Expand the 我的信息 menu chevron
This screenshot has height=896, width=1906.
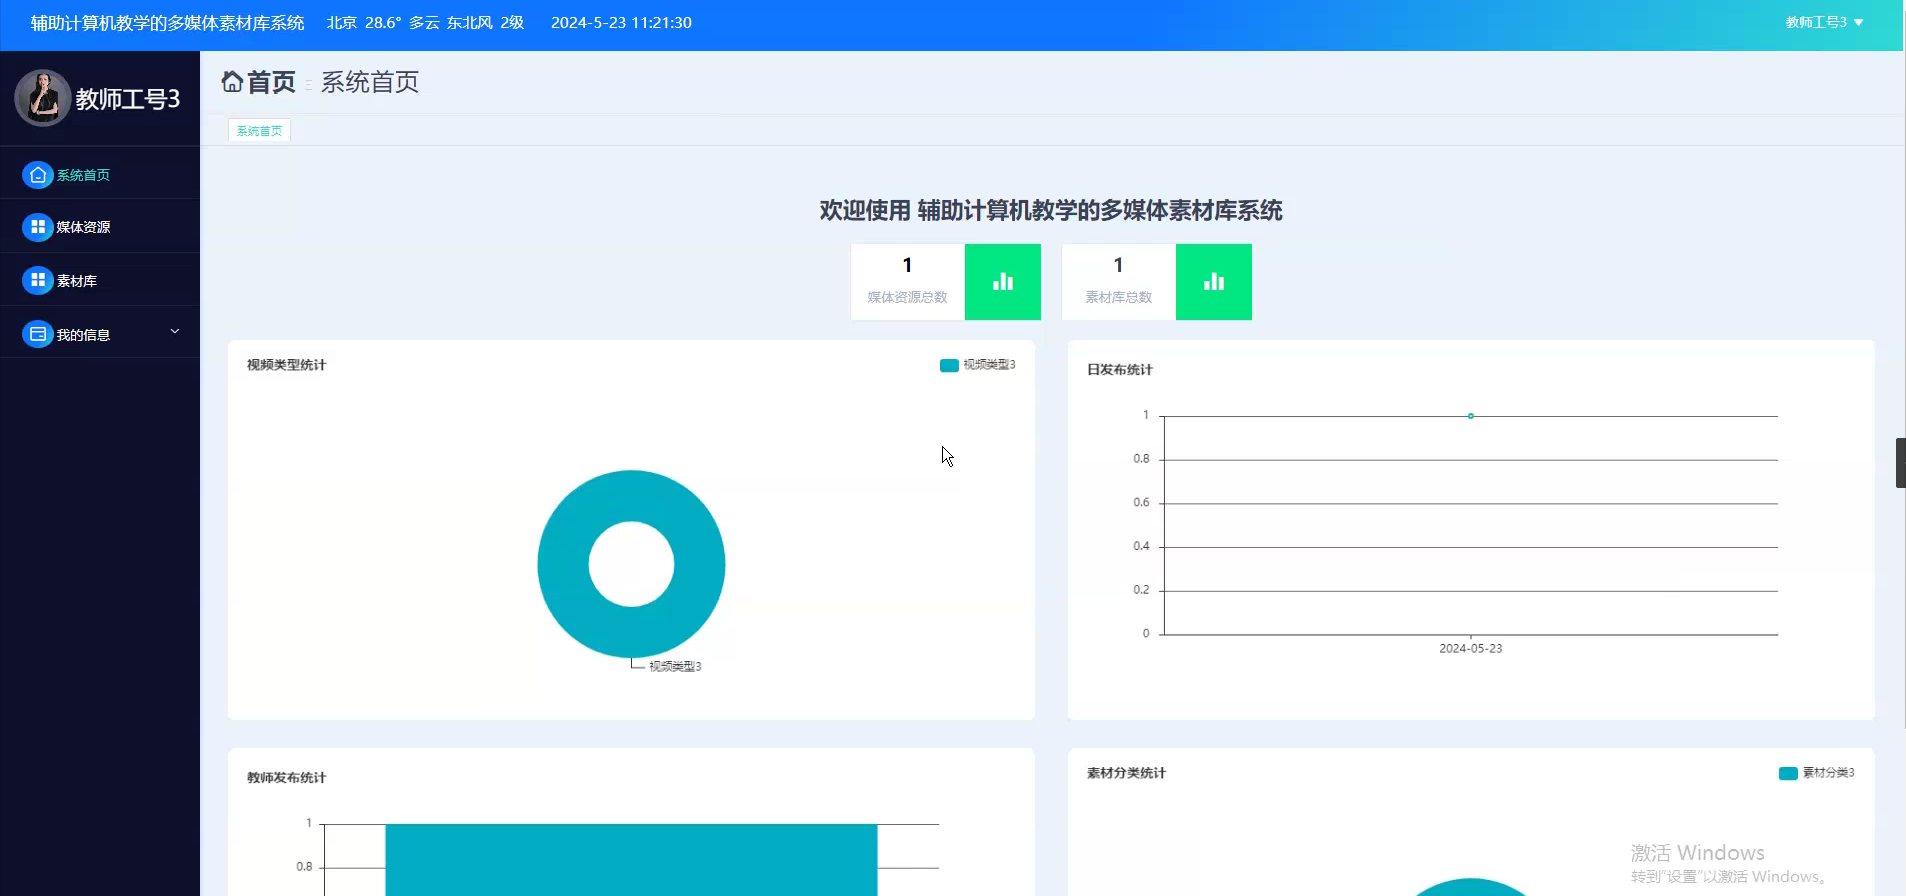(x=175, y=332)
